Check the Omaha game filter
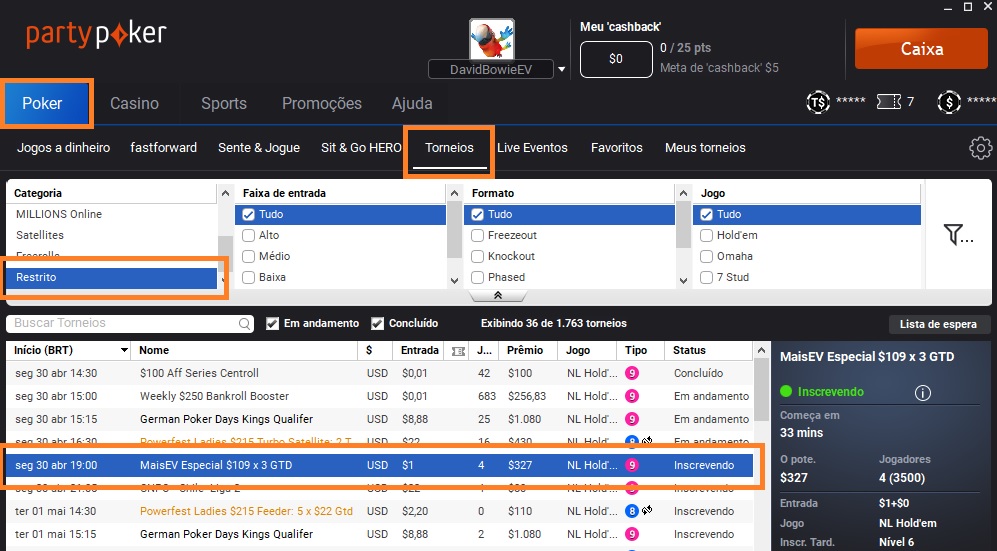The width and height of the screenshot is (997, 551). tap(706, 257)
